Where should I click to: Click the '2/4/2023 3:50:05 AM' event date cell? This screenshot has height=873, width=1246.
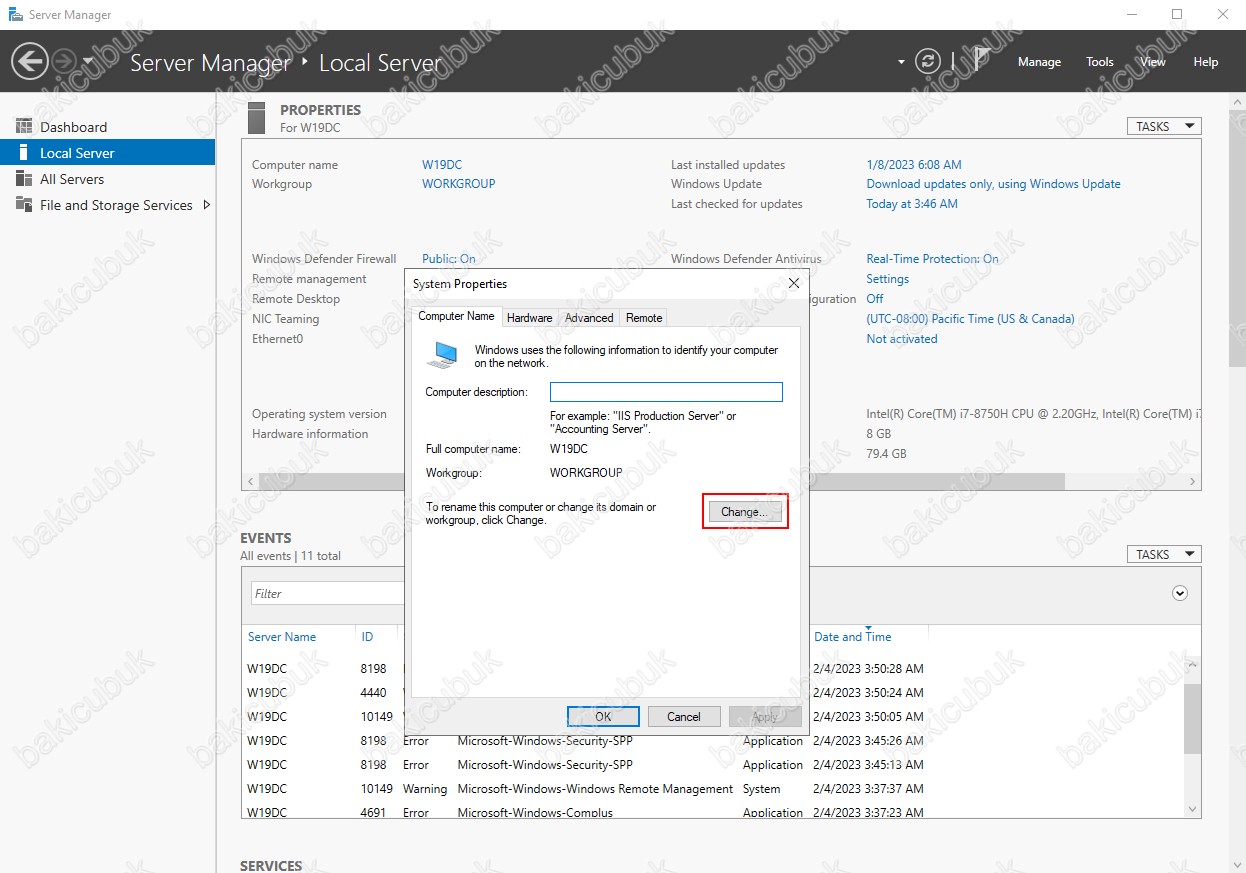click(x=868, y=716)
